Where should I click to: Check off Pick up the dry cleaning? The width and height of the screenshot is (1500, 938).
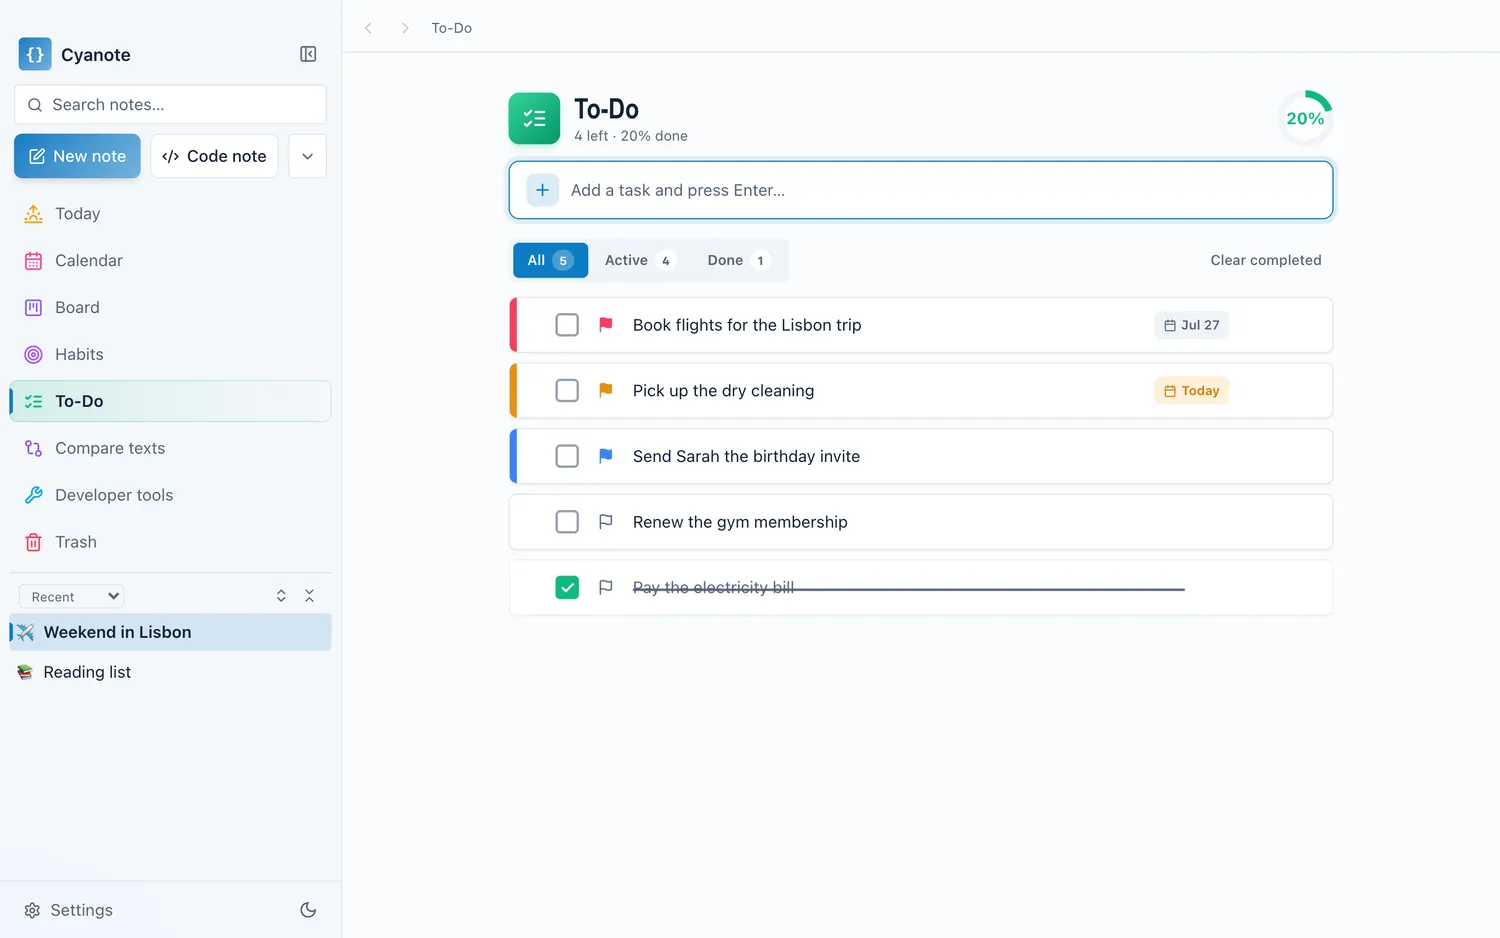[x=567, y=390]
